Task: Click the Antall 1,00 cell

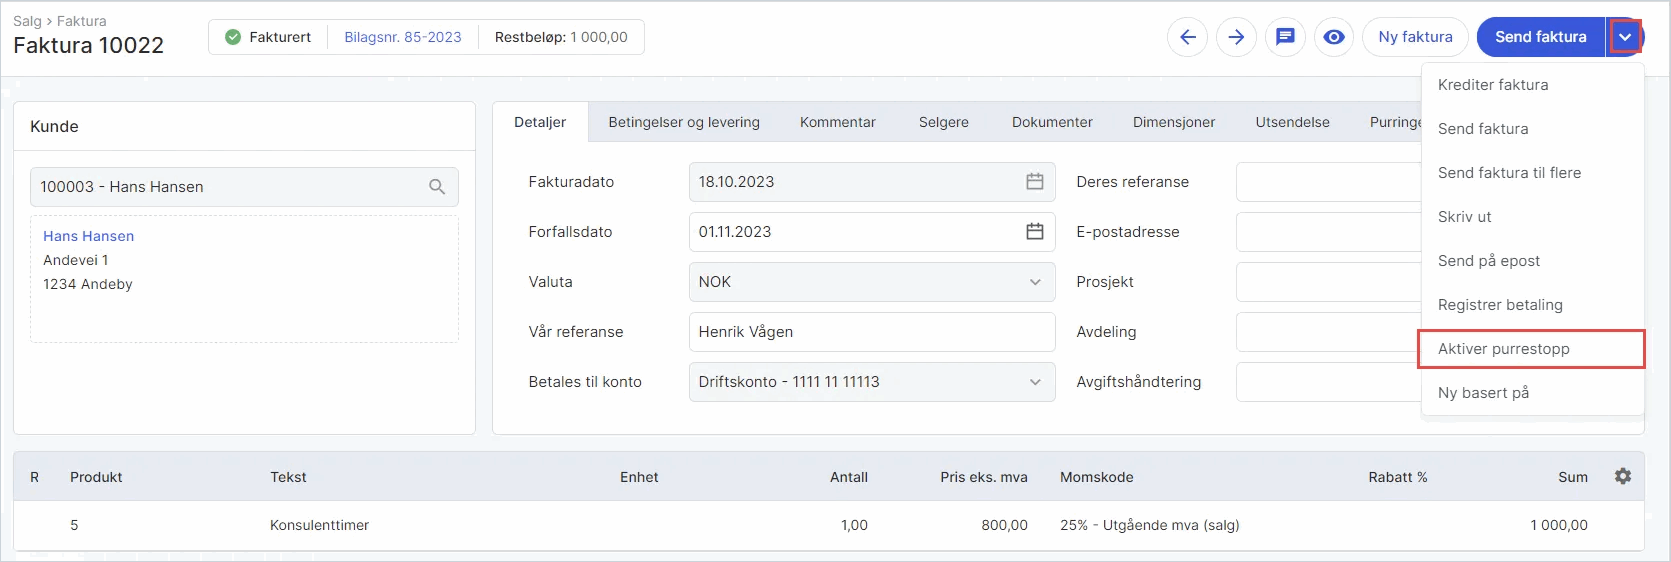Action: point(854,525)
